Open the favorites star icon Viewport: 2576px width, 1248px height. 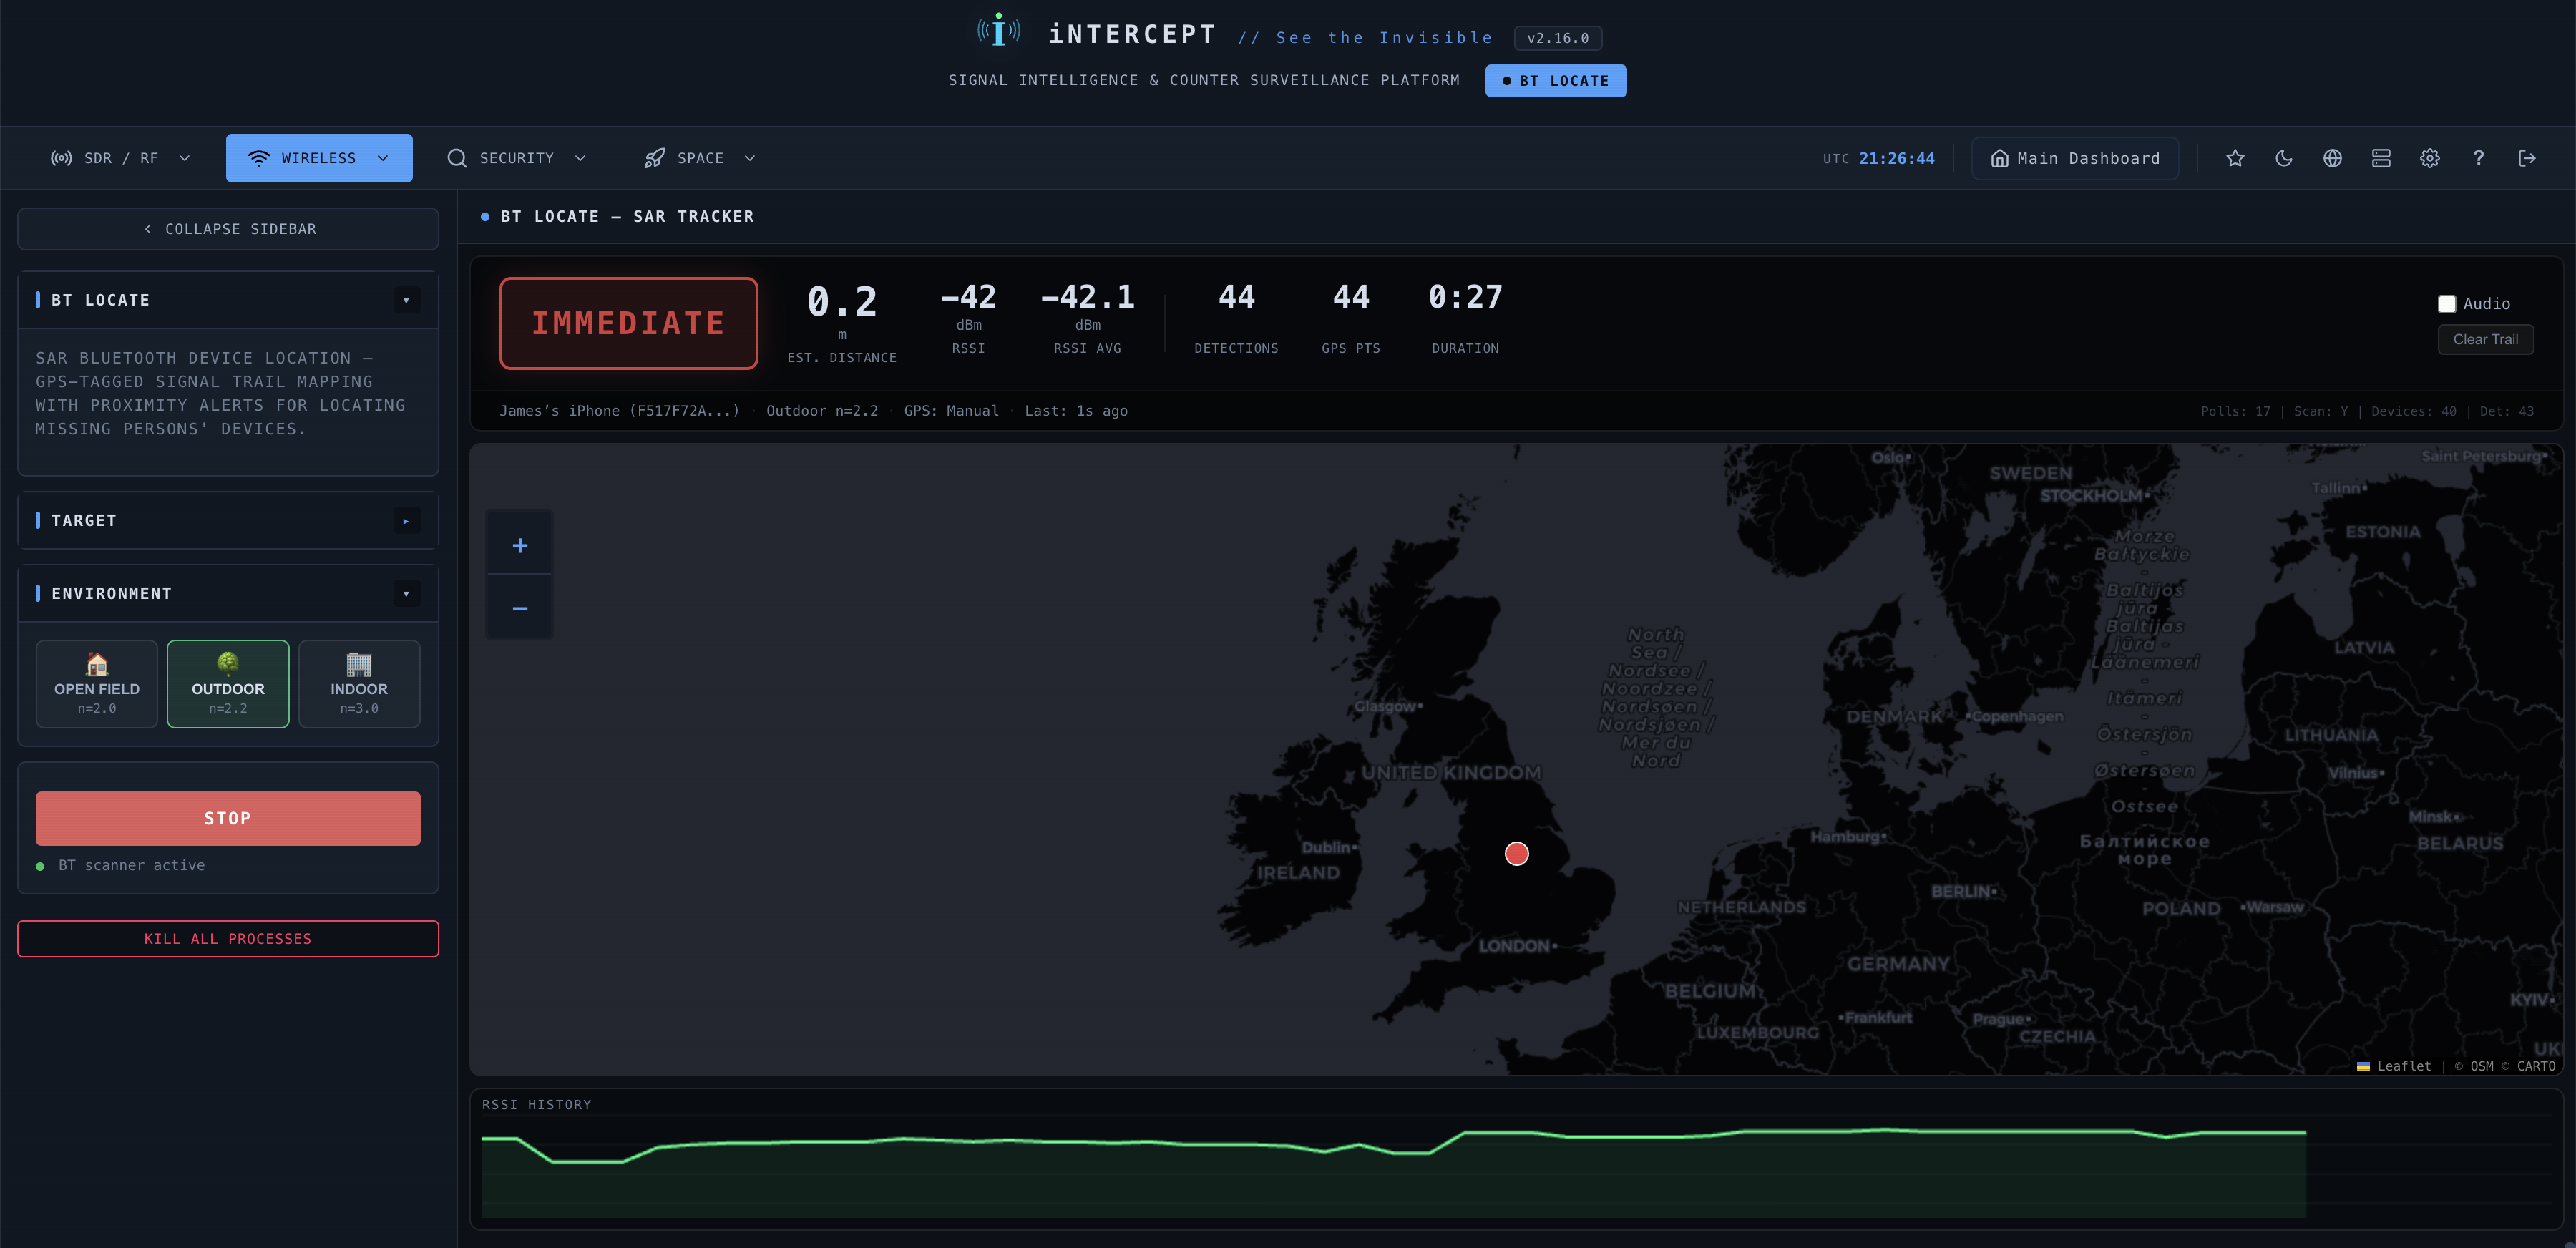click(2236, 158)
